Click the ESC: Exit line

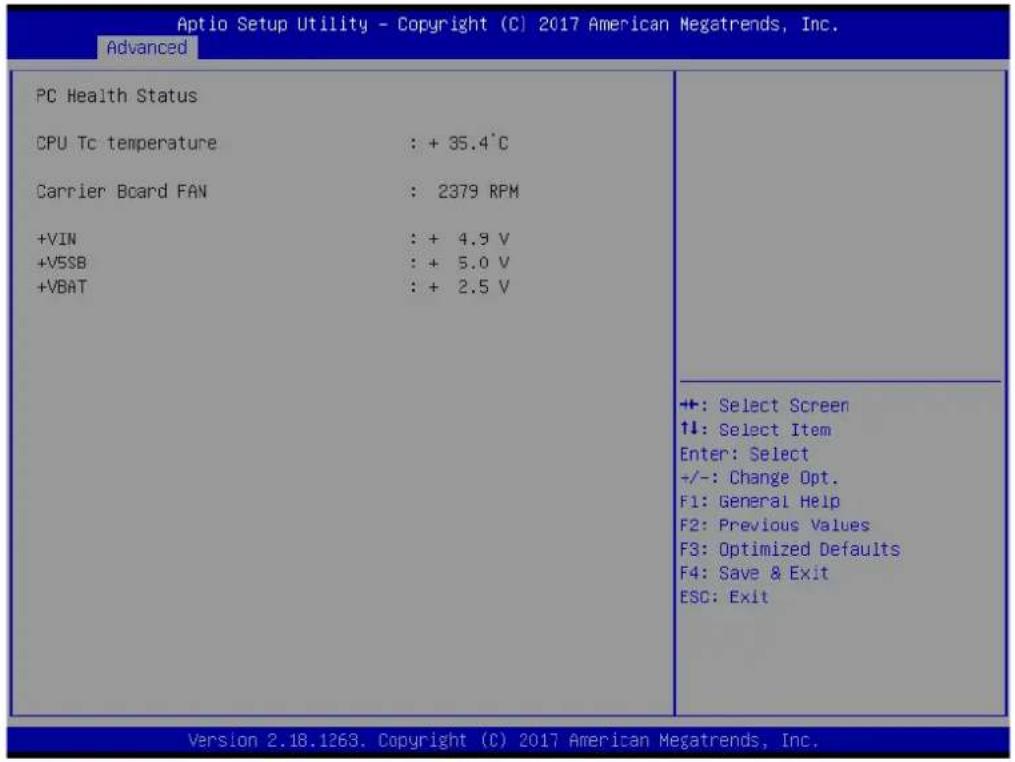[x=724, y=597]
